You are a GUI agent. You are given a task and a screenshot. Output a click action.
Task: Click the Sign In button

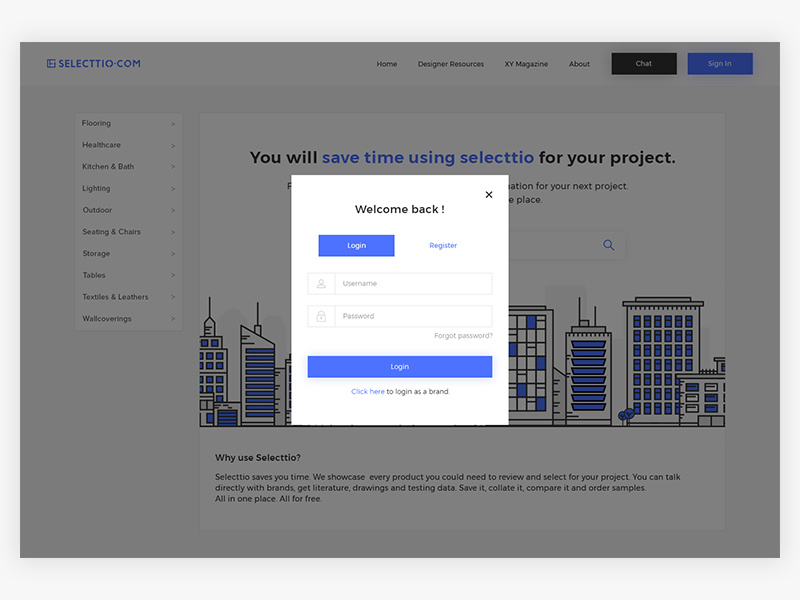pos(719,63)
